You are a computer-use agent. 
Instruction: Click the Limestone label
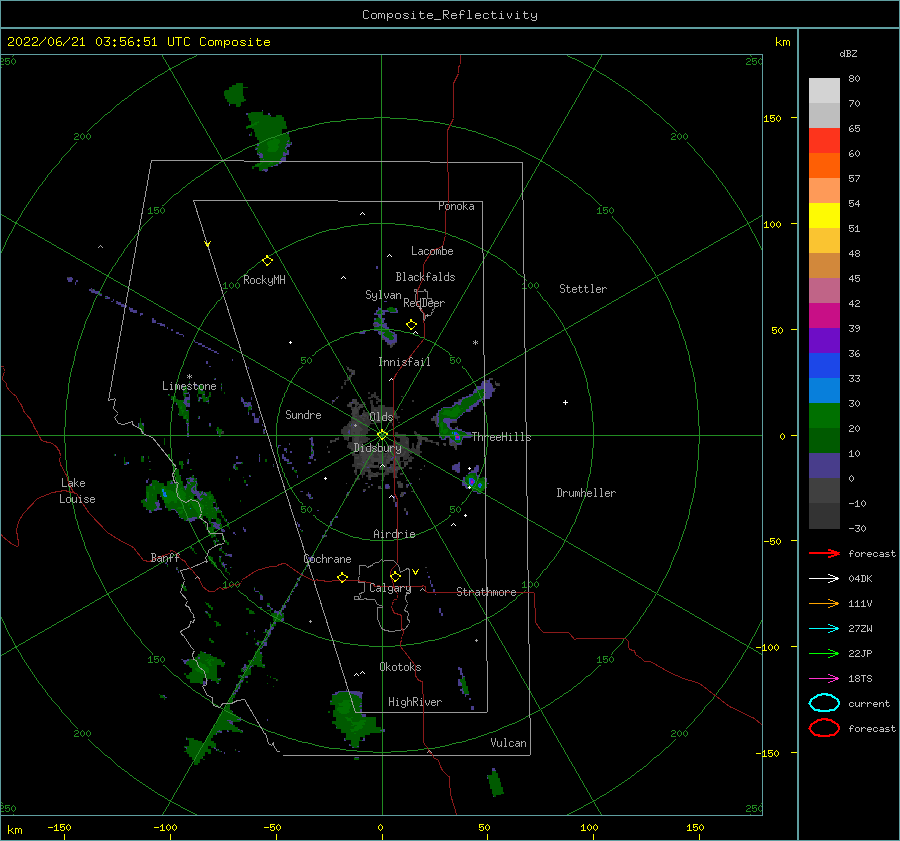[189, 386]
